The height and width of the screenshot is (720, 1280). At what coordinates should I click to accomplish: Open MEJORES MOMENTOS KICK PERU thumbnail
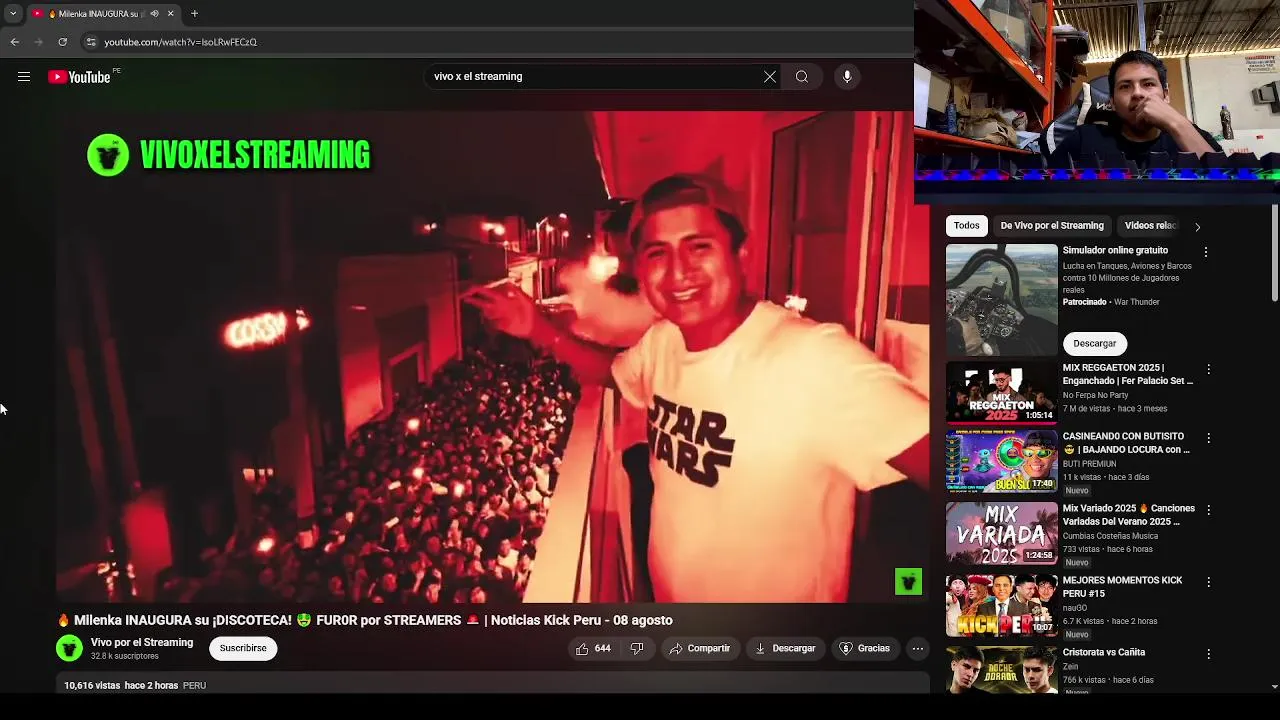coord(1002,605)
